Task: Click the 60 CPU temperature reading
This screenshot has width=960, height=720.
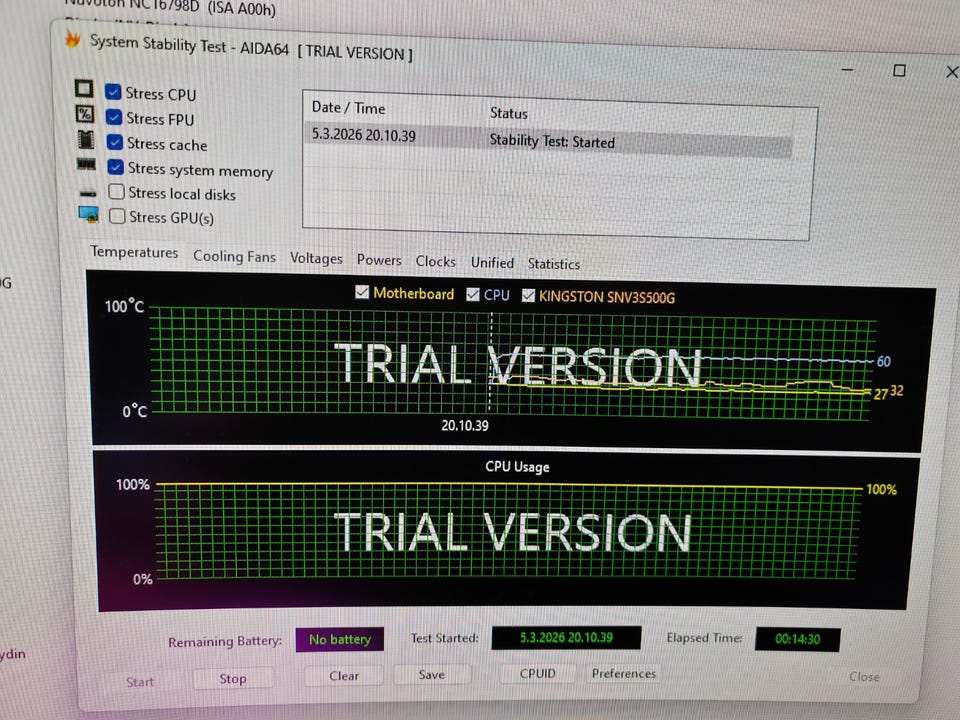Action: tap(883, 361)
